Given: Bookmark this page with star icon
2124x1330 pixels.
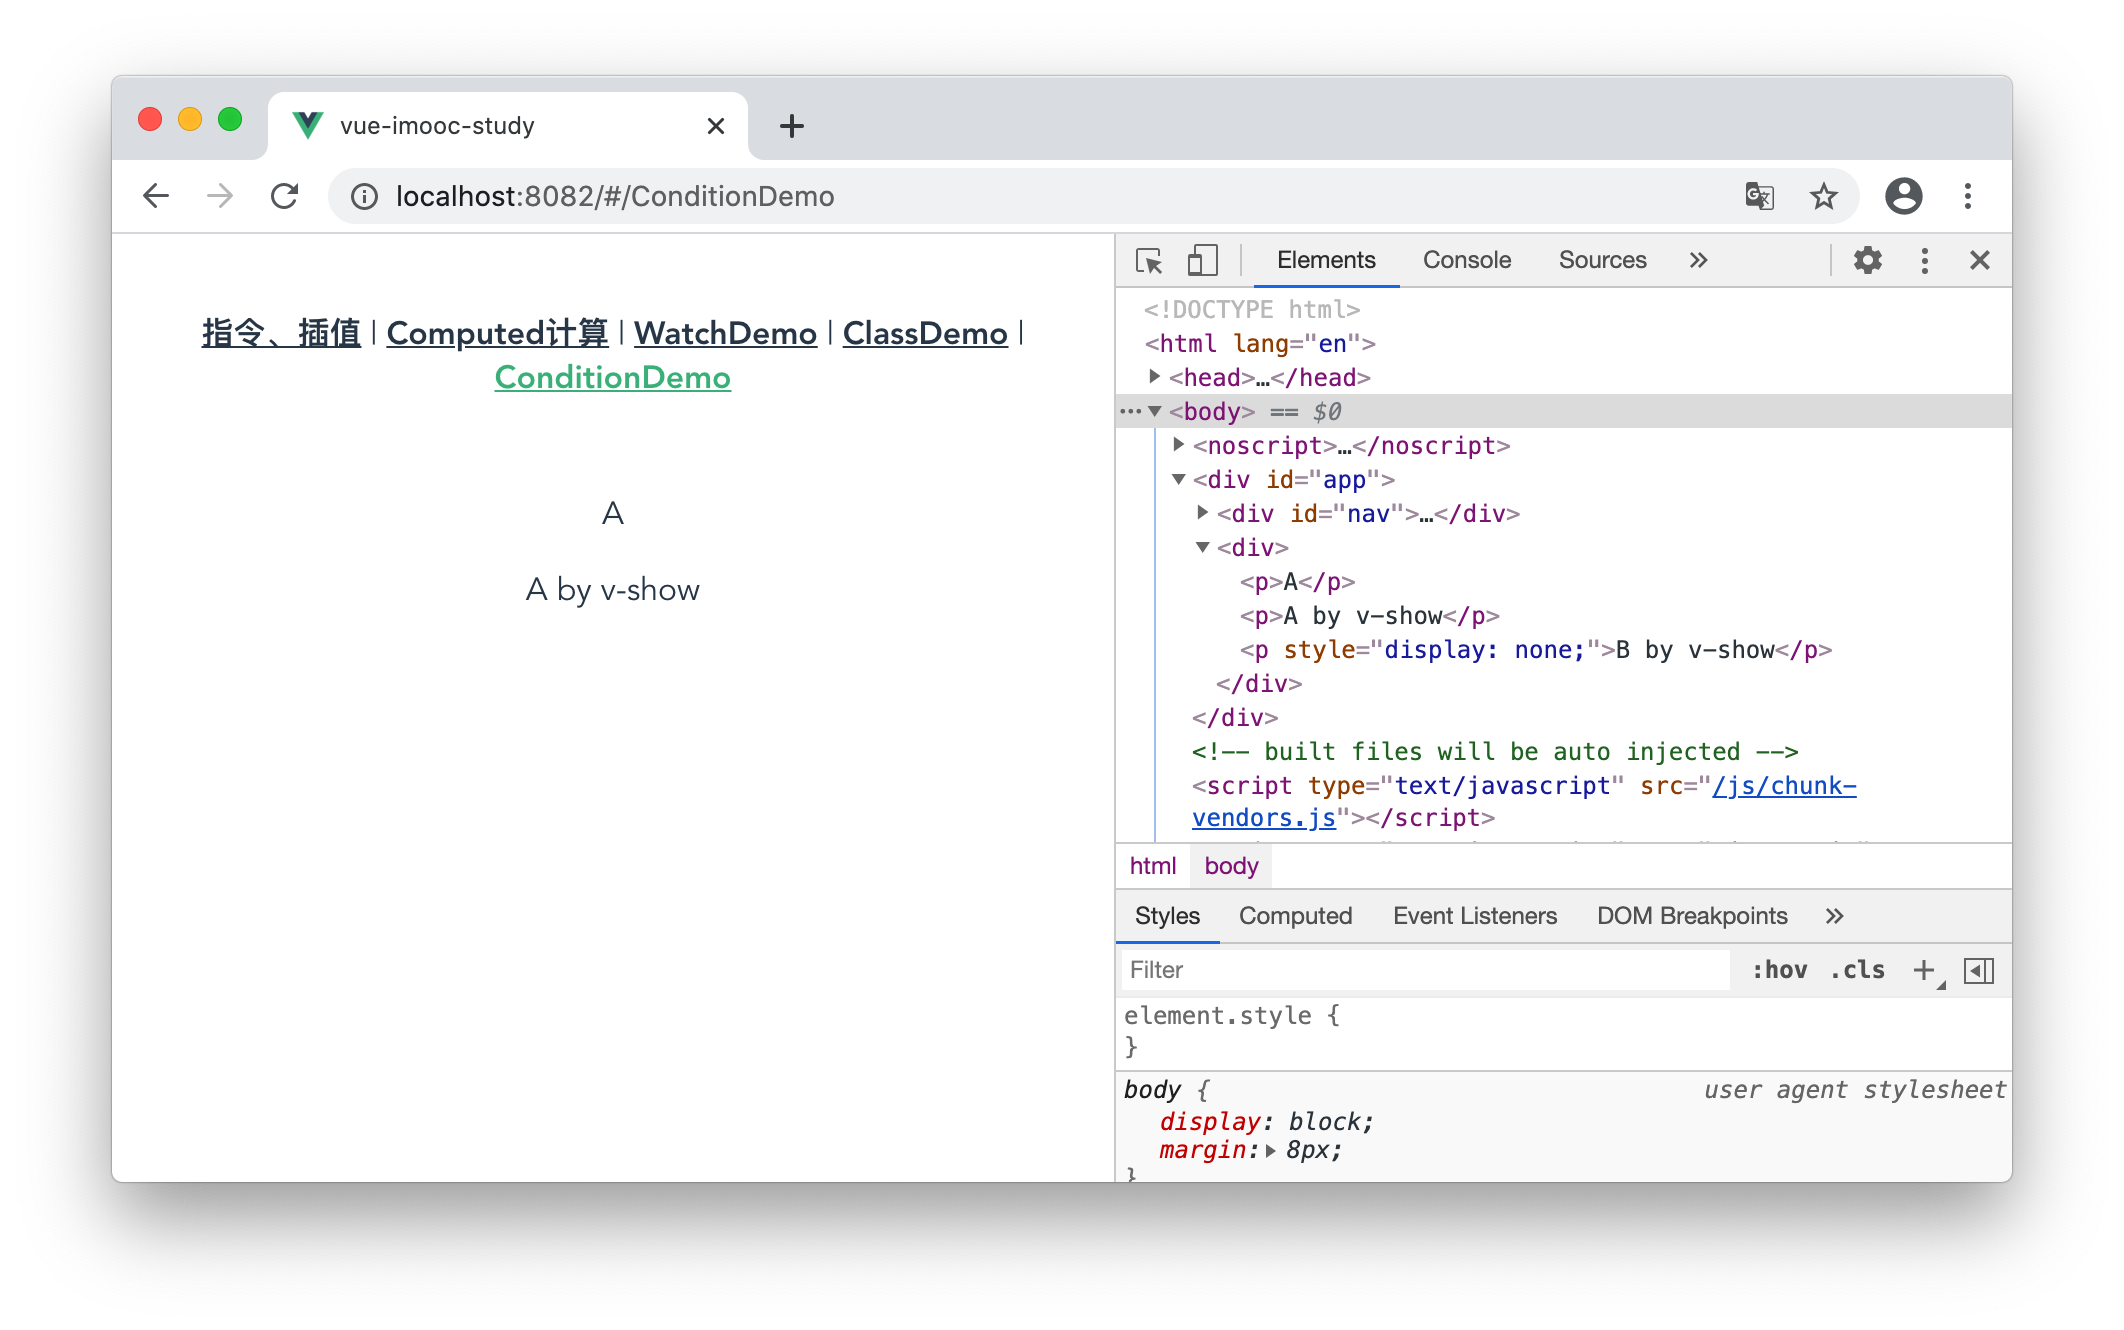Looking at the screenshot, I should click(x=1823, y=196).
